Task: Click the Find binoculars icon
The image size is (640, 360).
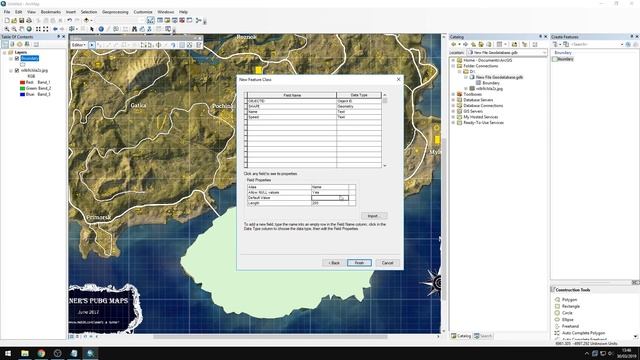Action: pyautogui.click(x=134, y=29)
